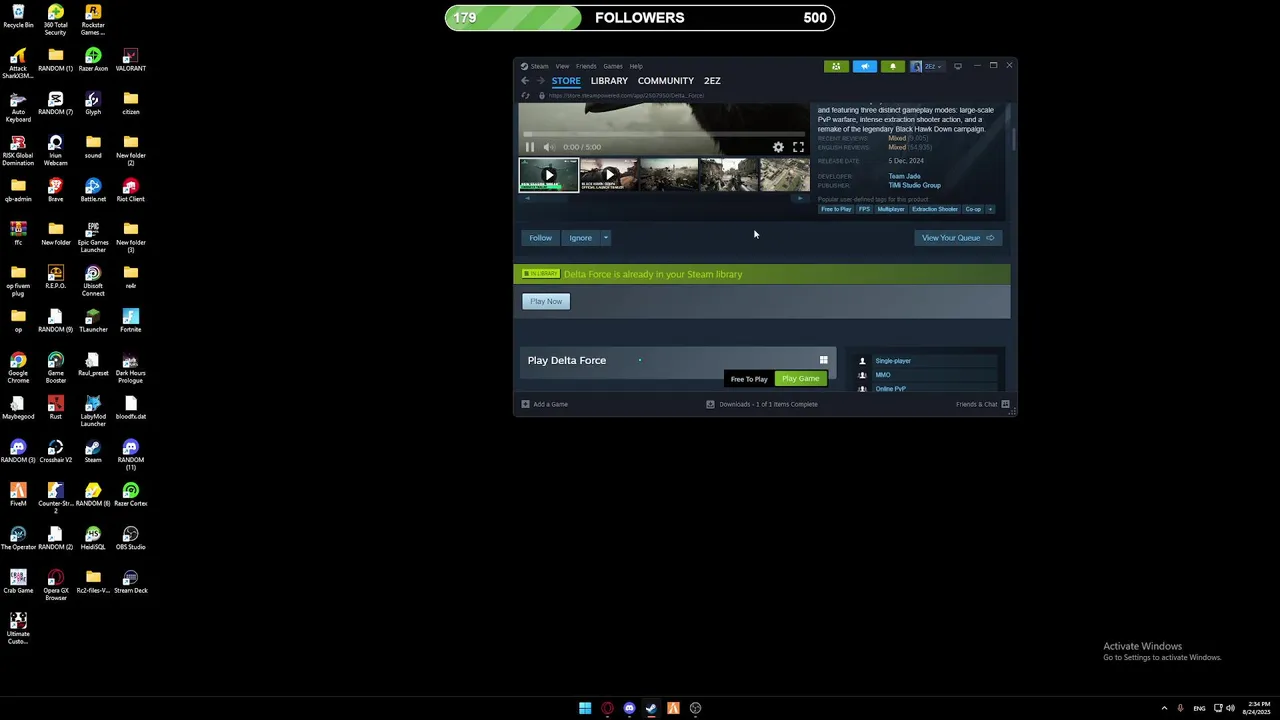Select the OBS Studio desktop icon
Screen dimensions: 1280x720
pos(130,538)
